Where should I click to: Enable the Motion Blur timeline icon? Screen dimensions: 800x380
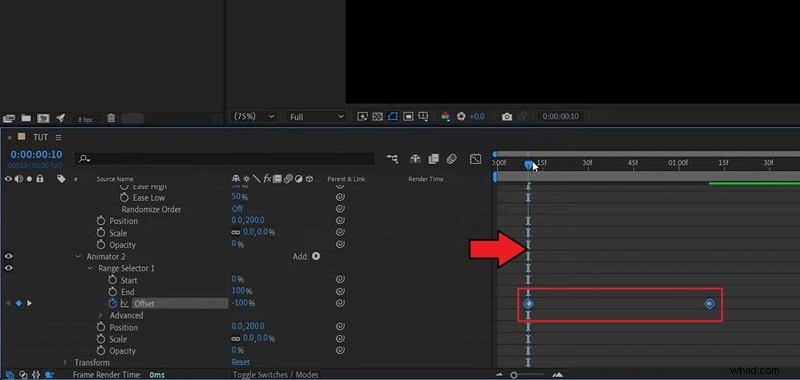(x=451, y=159)
